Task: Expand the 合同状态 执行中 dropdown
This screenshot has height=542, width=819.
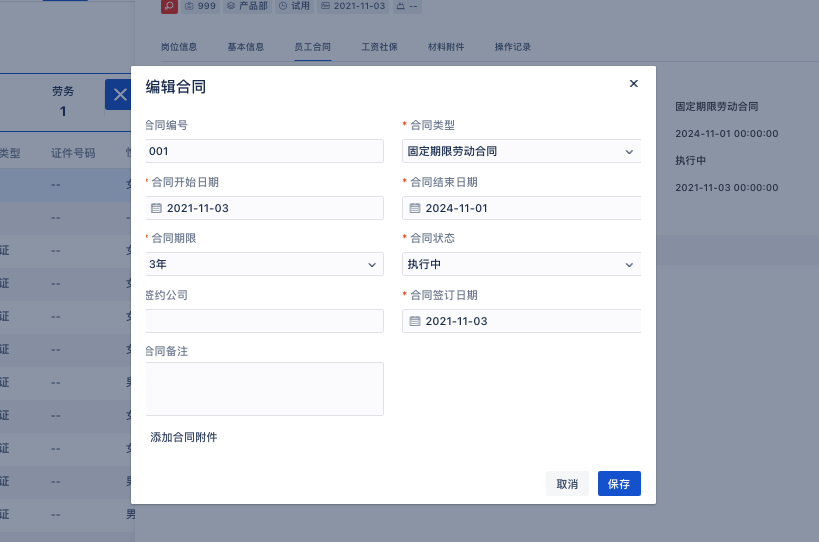Action: pos(521,264)
